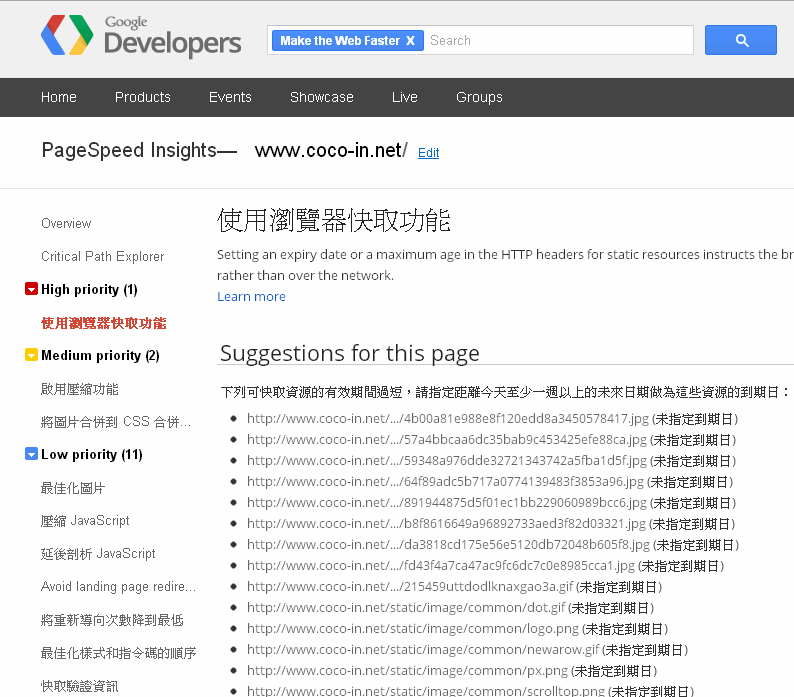Image resolution: width=794 pixels, height=697 pixels.
Task: Click the Google Developers logo
Action: [x=141, y=35]
